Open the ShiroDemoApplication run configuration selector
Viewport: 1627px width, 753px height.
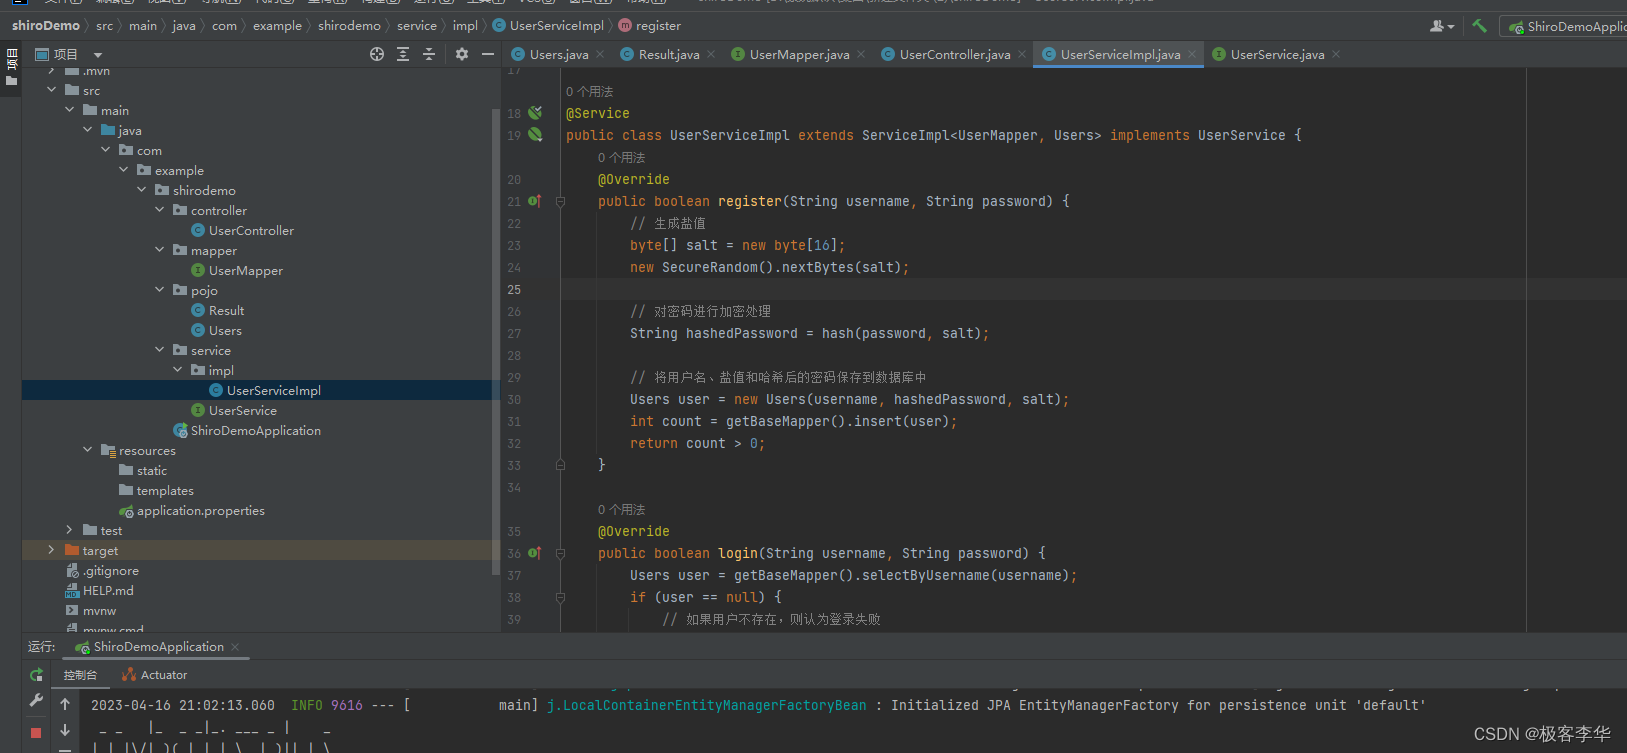pyautogui.click(x=1566, y=27)
